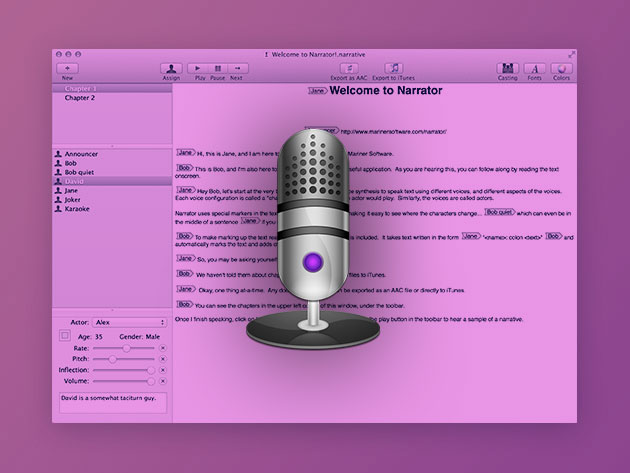Open the Fonts toolbar icon
630x473 pixels.
[534, 68]
